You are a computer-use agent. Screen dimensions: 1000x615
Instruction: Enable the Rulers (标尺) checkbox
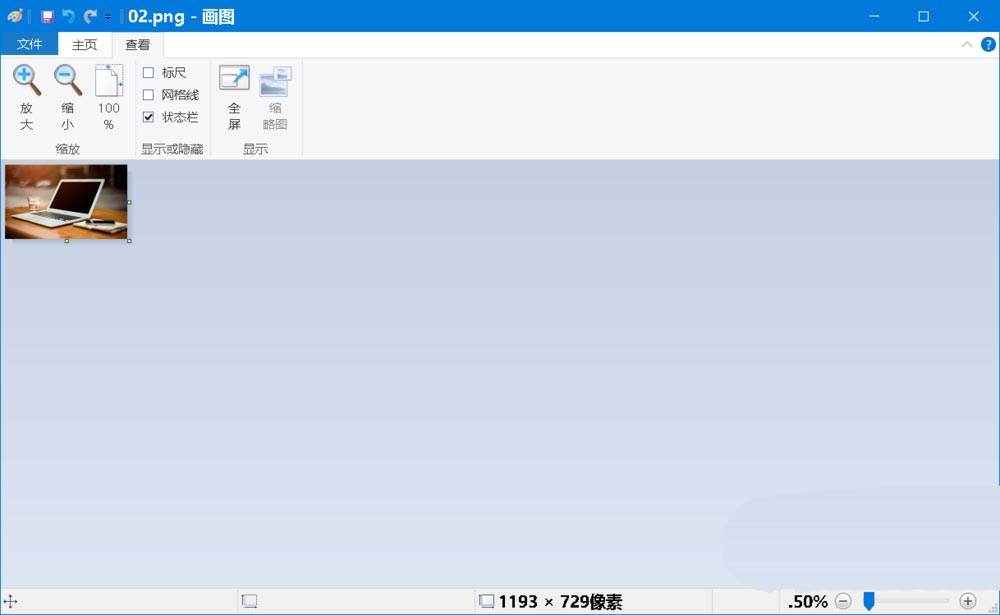pyautogui.click(x=148, y=73)
